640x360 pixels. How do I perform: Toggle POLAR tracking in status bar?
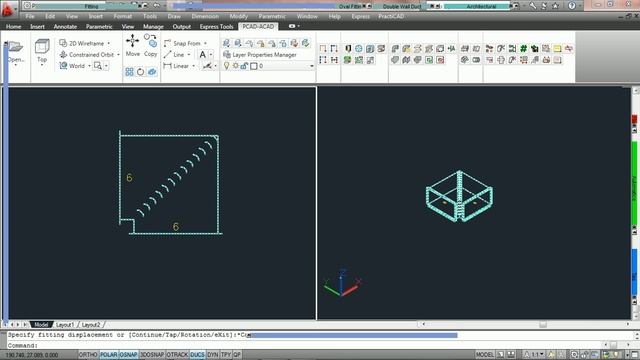pyautogui.click(x=109, y=355)
